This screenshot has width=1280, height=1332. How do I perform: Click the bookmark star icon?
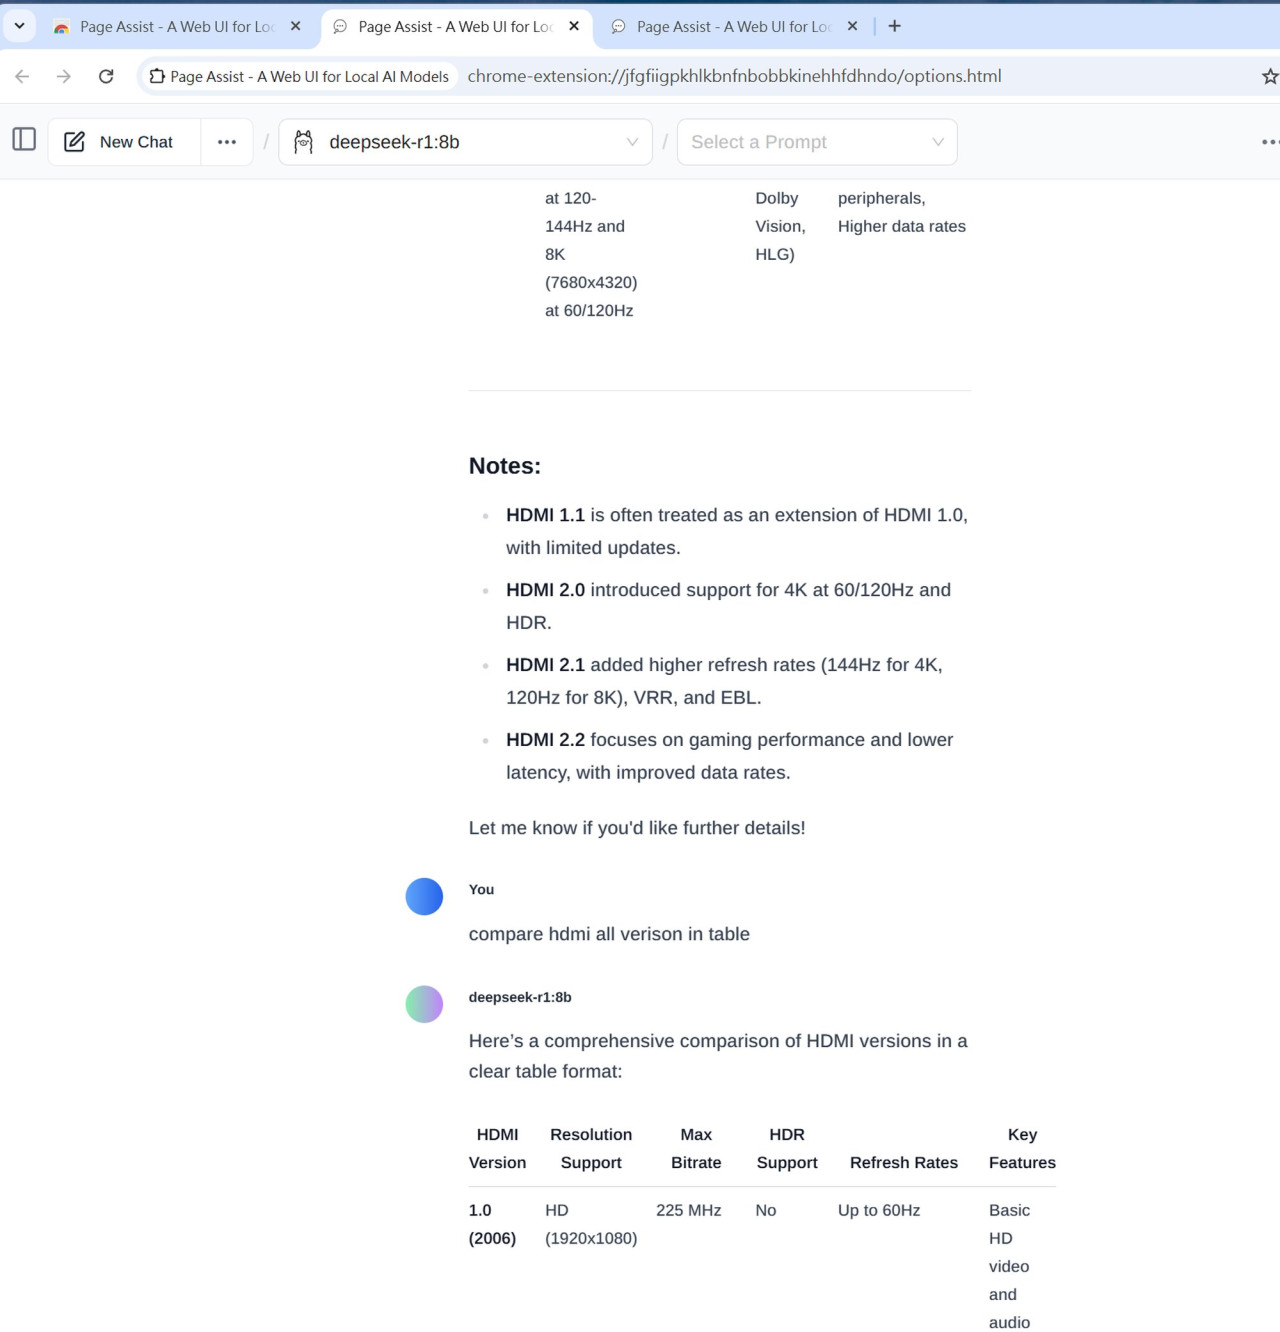click(x=1271, y=76)
